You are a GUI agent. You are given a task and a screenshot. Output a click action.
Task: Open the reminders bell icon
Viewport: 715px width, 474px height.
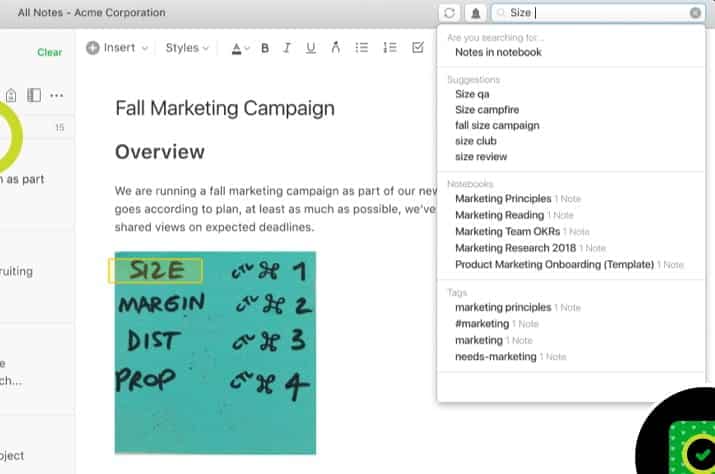(x=476, y=13)
